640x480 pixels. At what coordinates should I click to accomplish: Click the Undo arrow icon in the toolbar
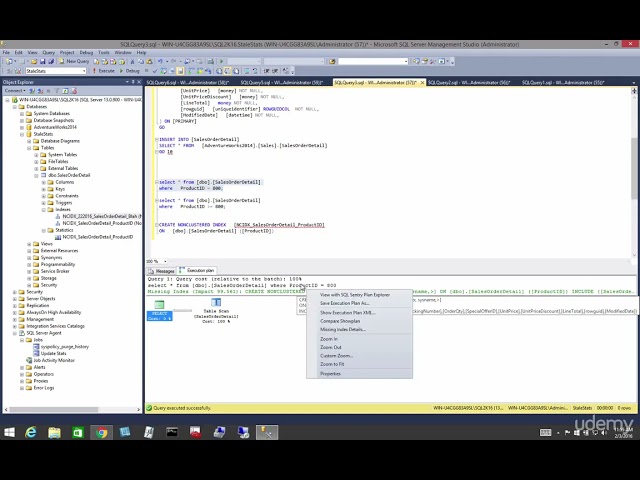pos(160,61)
